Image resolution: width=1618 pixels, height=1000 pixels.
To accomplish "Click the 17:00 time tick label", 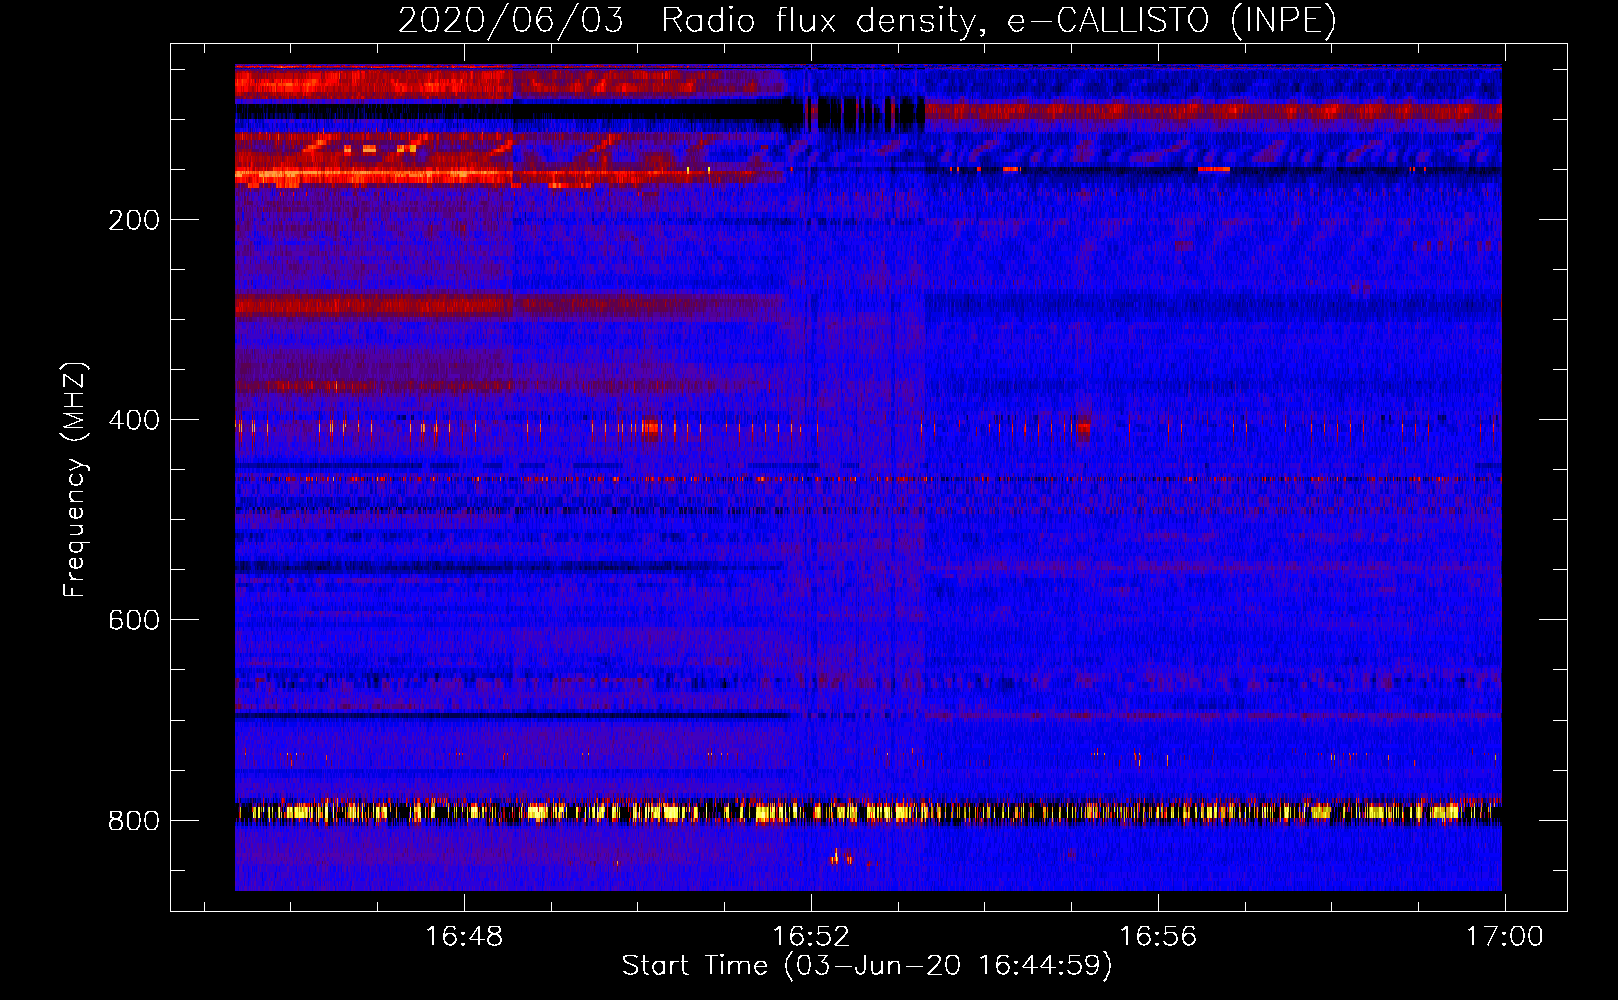I will point(1505,936).
